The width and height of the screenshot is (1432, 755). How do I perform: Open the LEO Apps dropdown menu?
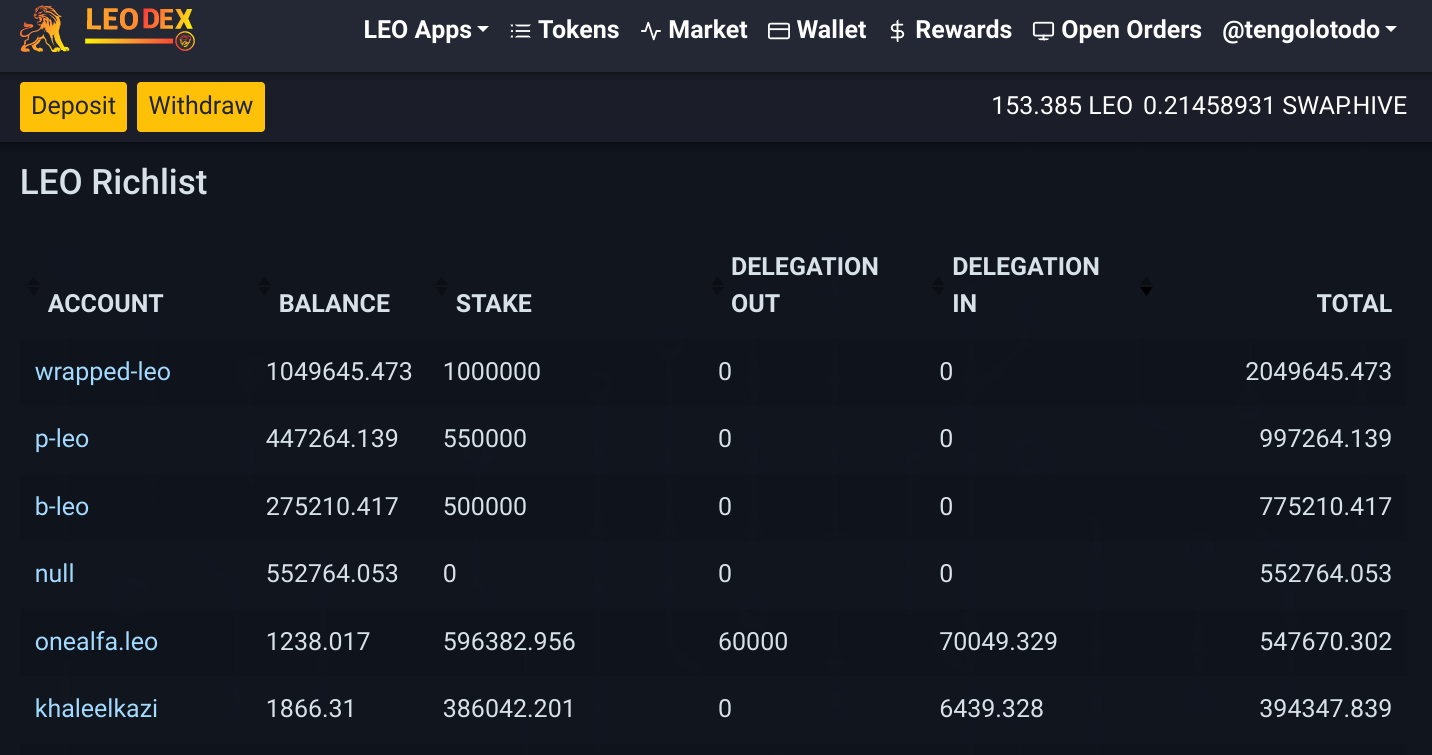426,30
